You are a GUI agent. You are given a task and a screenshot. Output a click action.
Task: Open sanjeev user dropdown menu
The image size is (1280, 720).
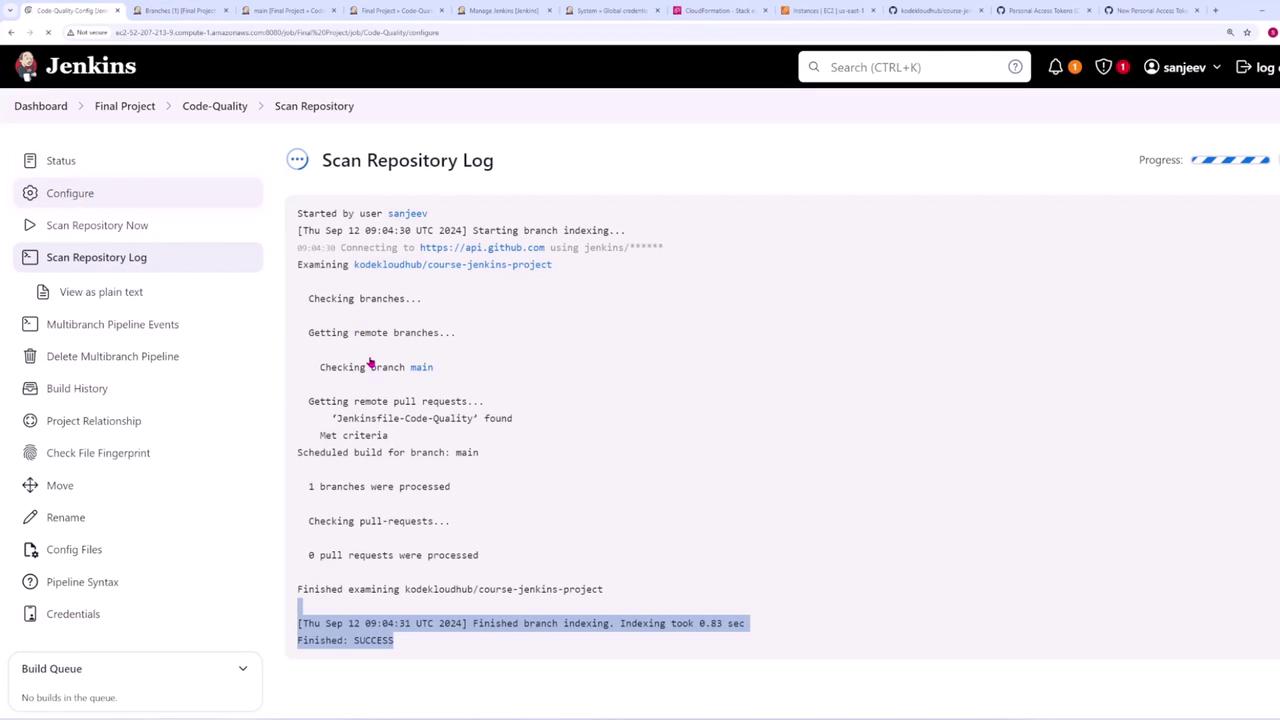[x=1183, y=67]
